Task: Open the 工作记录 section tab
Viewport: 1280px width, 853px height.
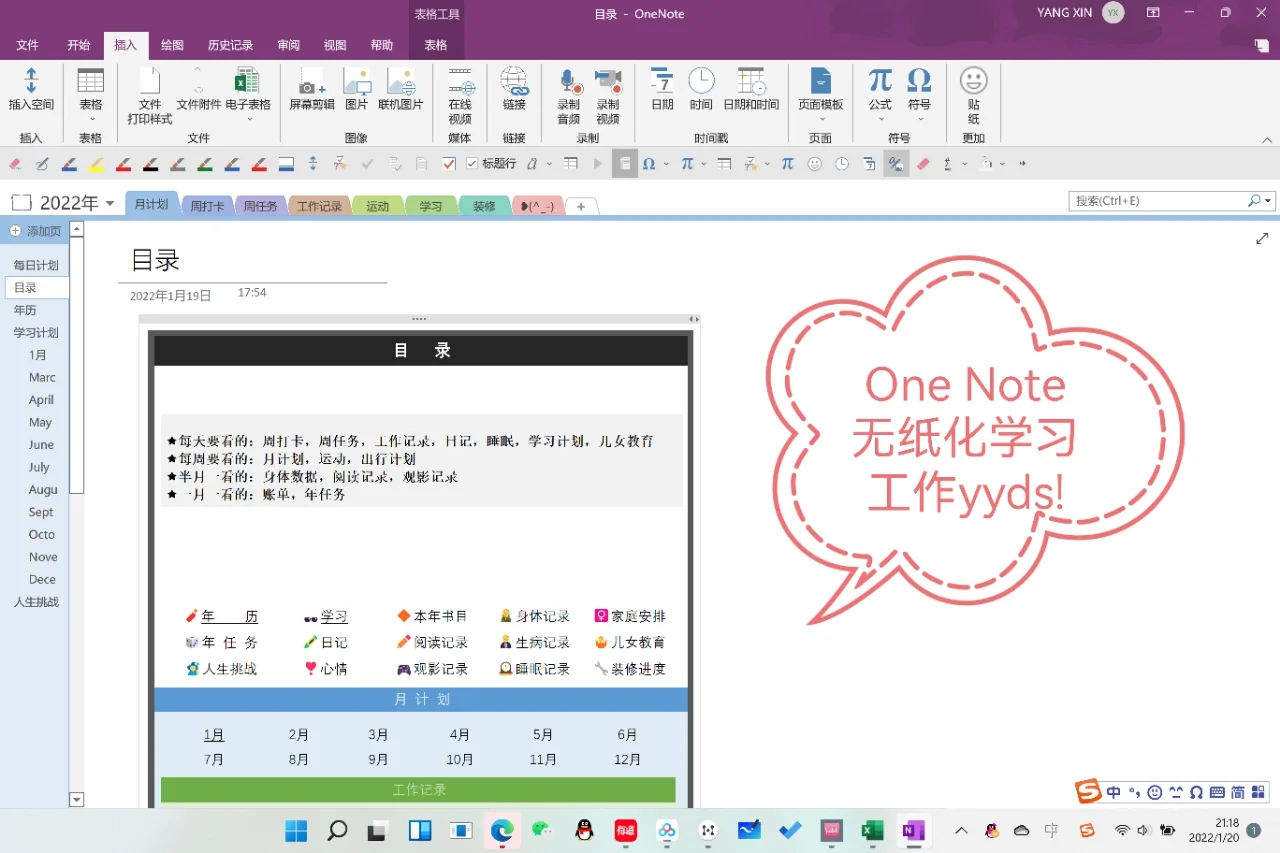Action: [x=319, y=206]
